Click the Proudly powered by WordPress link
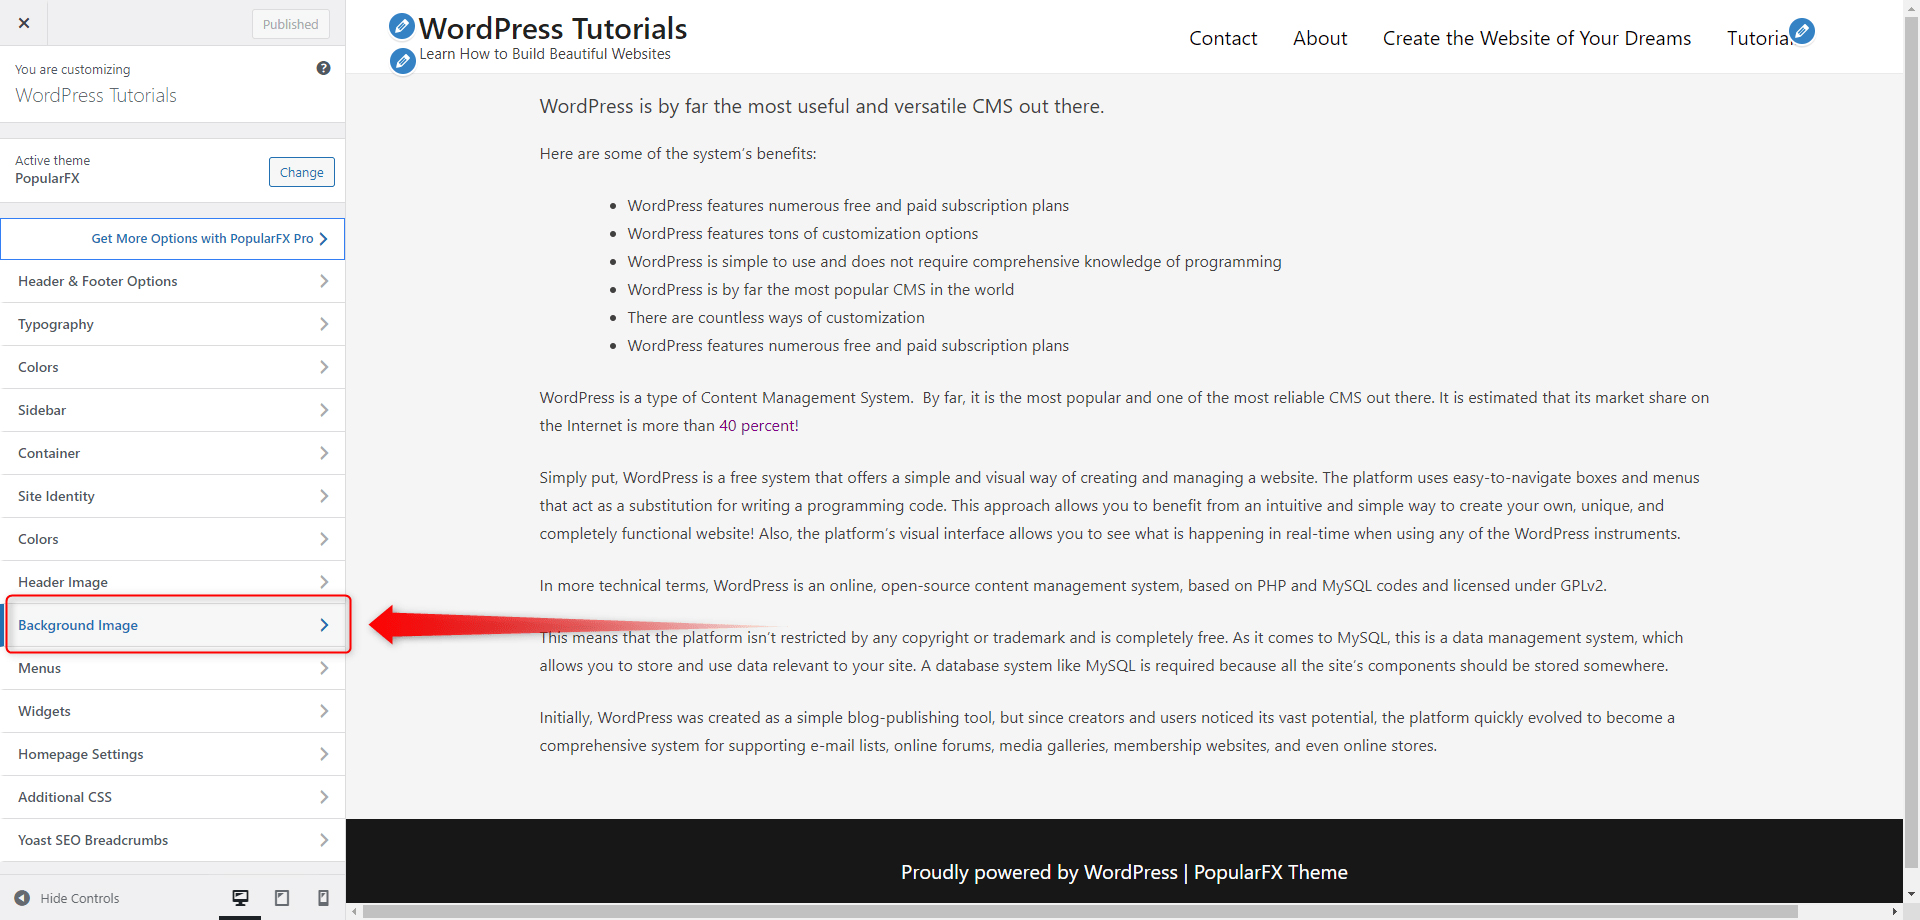Image resolution: width=1920 pixels, height=920 pixels. click(x=1039, y=872)
